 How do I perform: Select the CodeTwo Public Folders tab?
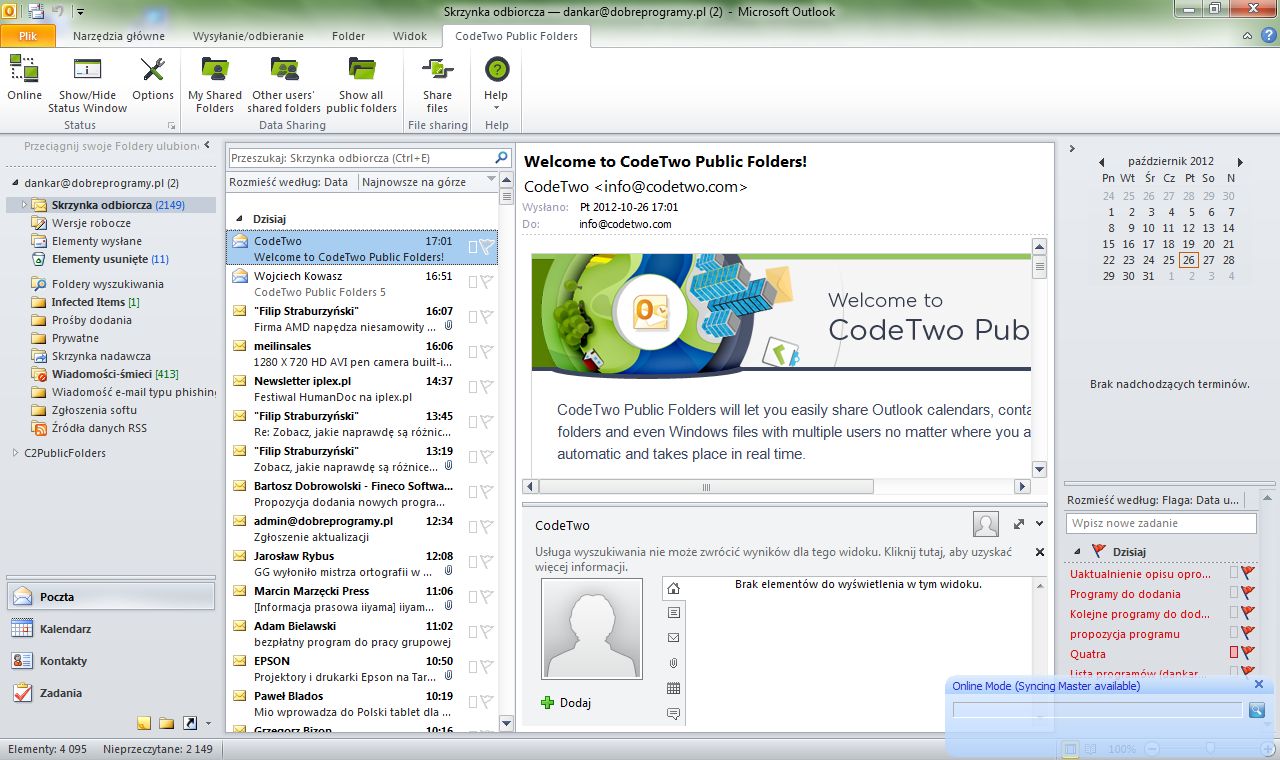click(516, 36)
